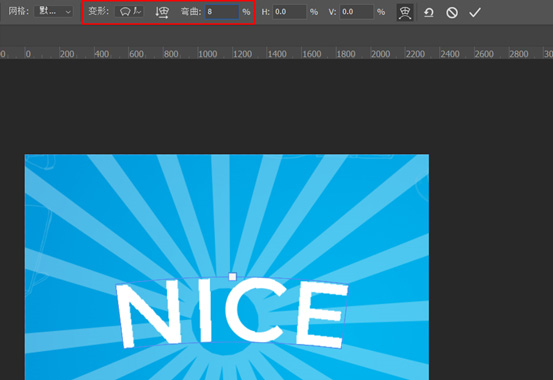Cancel the transform with the circle-slash icon
This screenshot has height=380, width=553.
coord(452,13)
